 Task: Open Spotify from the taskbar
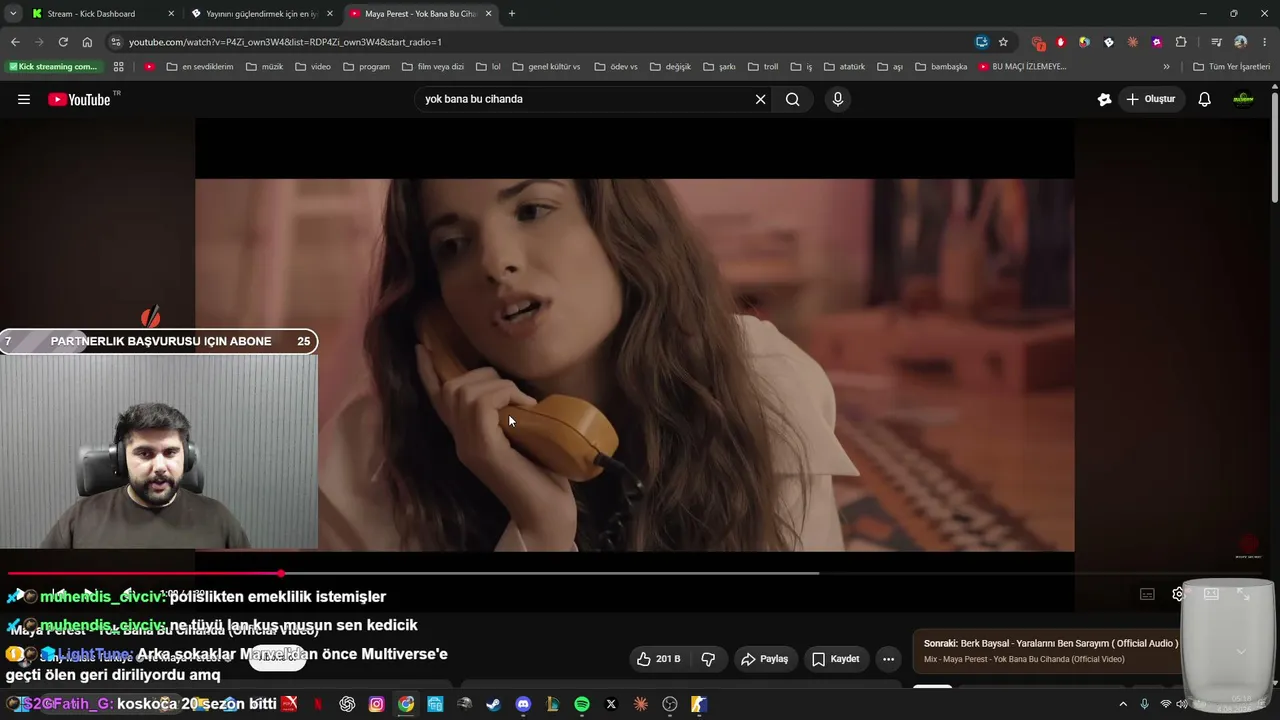(x=582, y=704)
